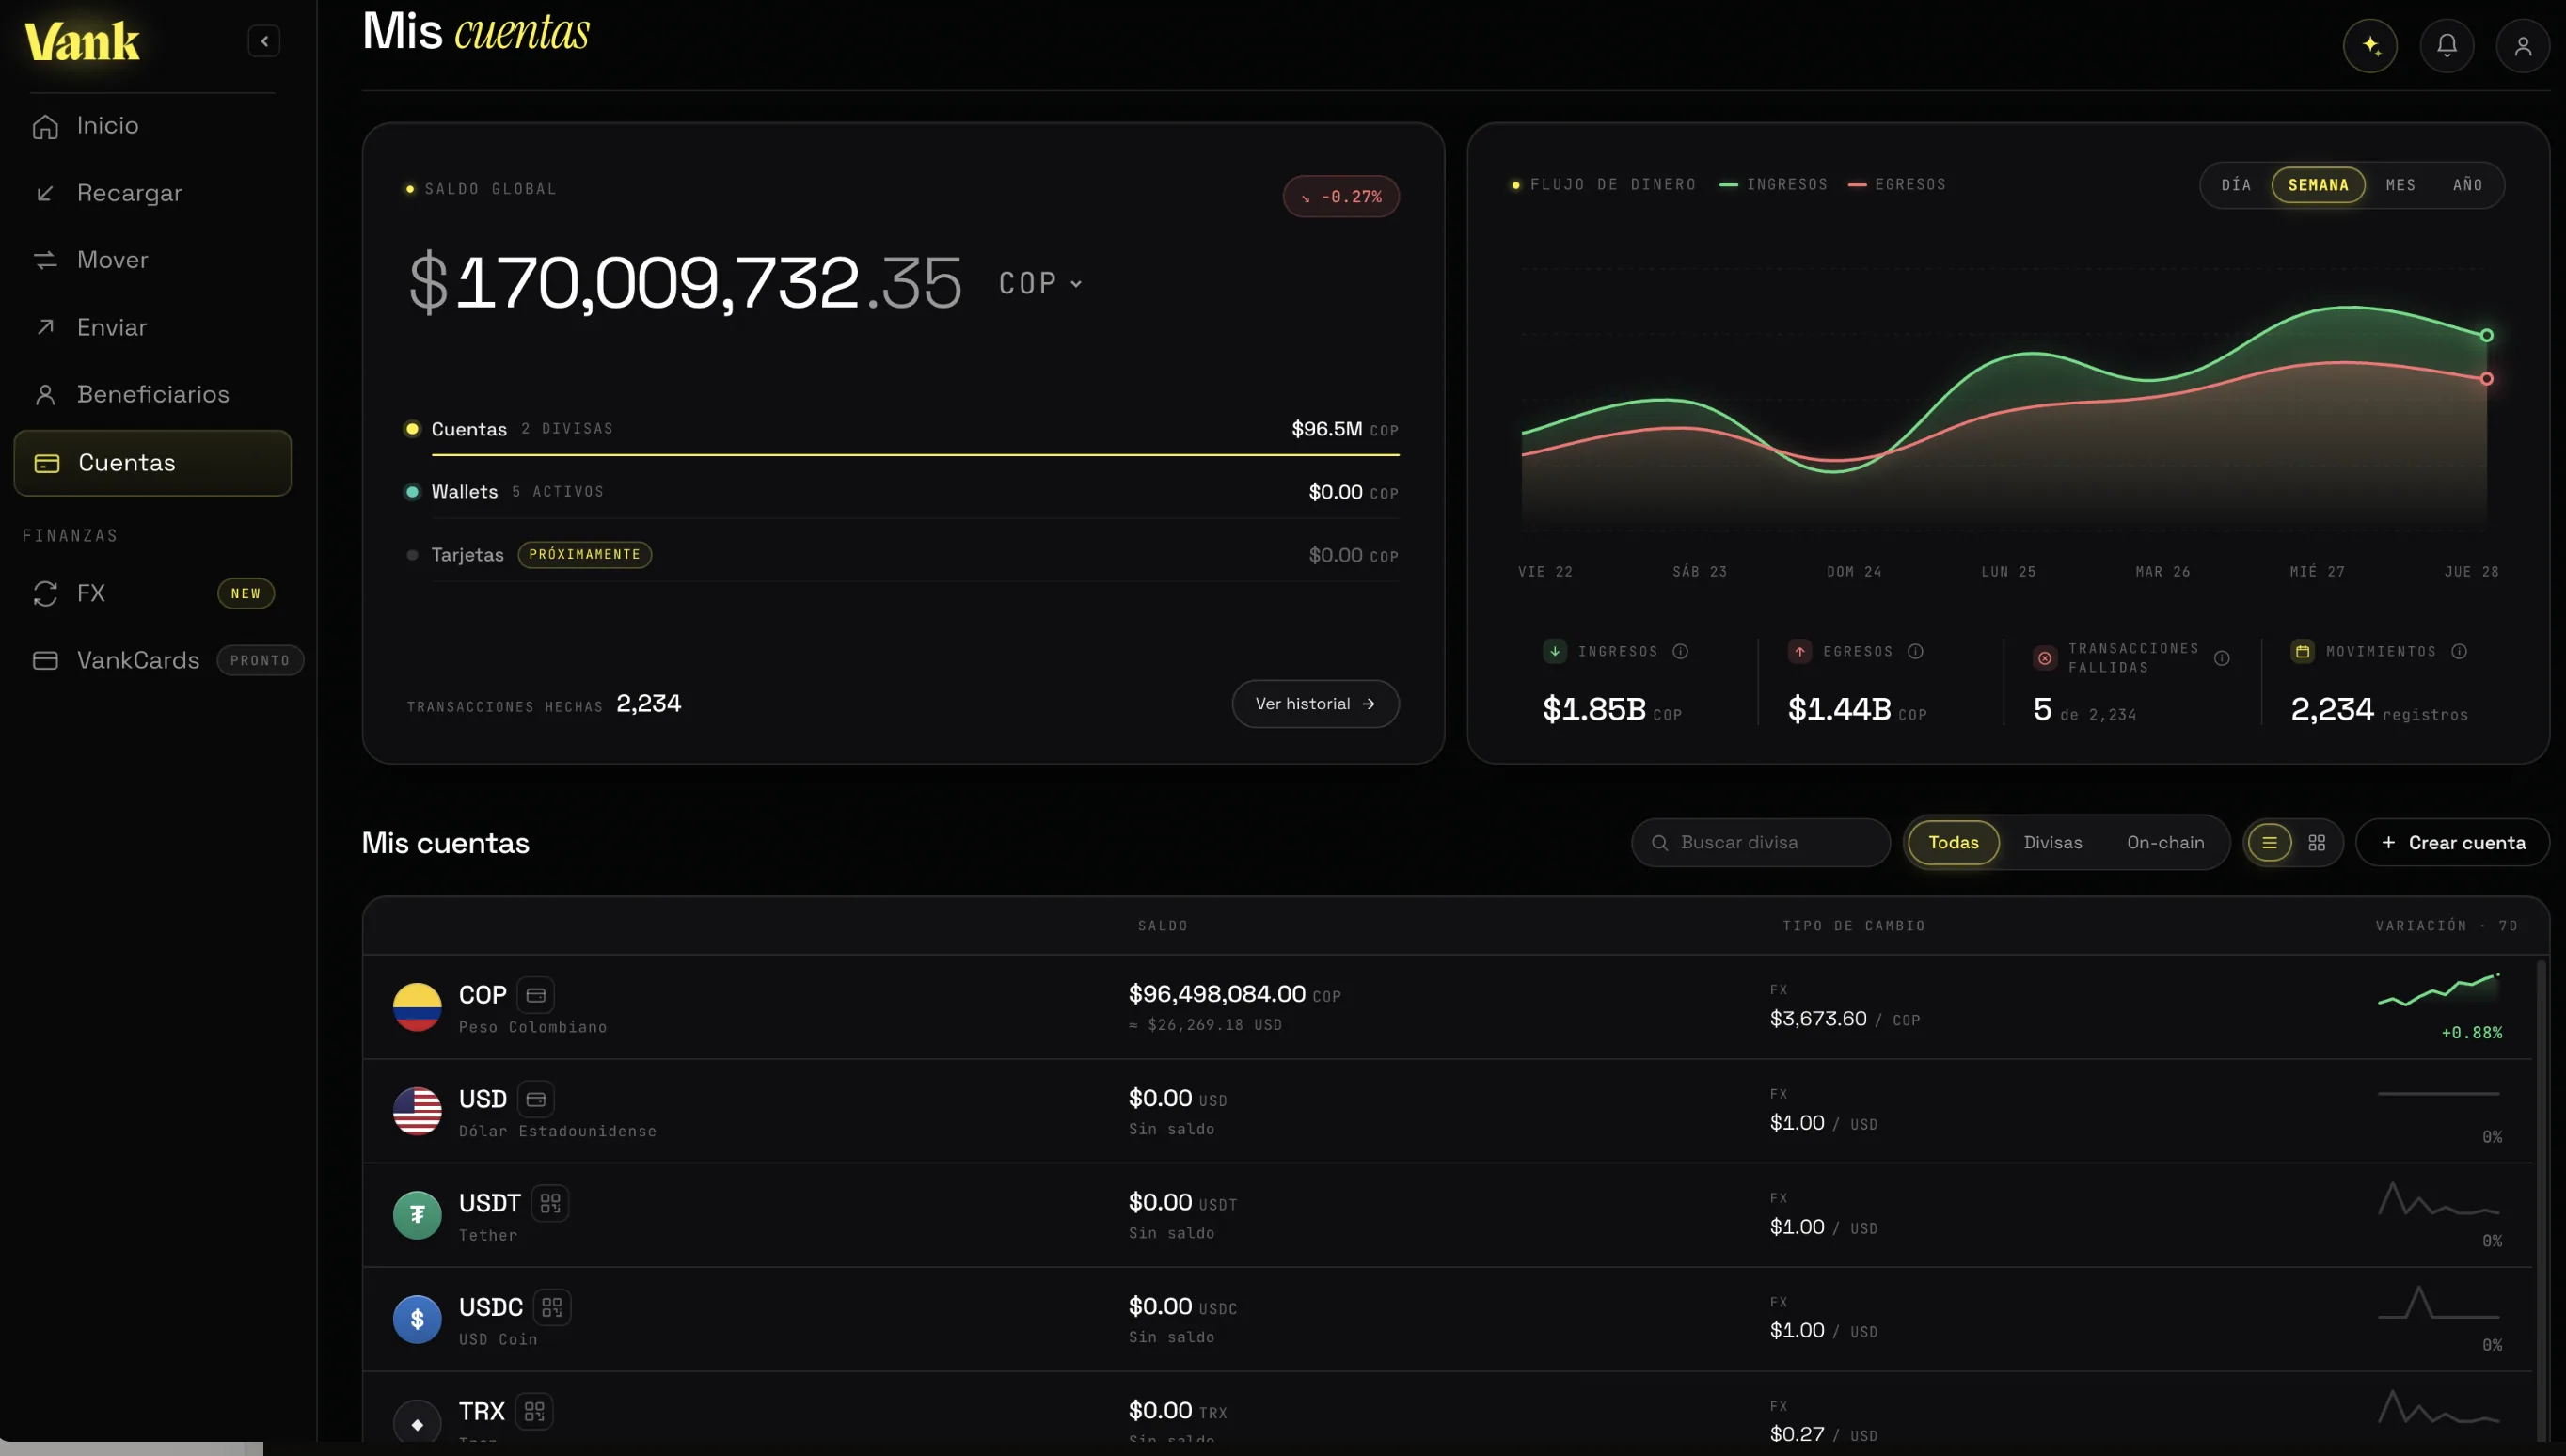The height and width of the screenshot is (1456, 2566).
Task: Collapse the sidebar with the chevron button
Action: [264, 41]
